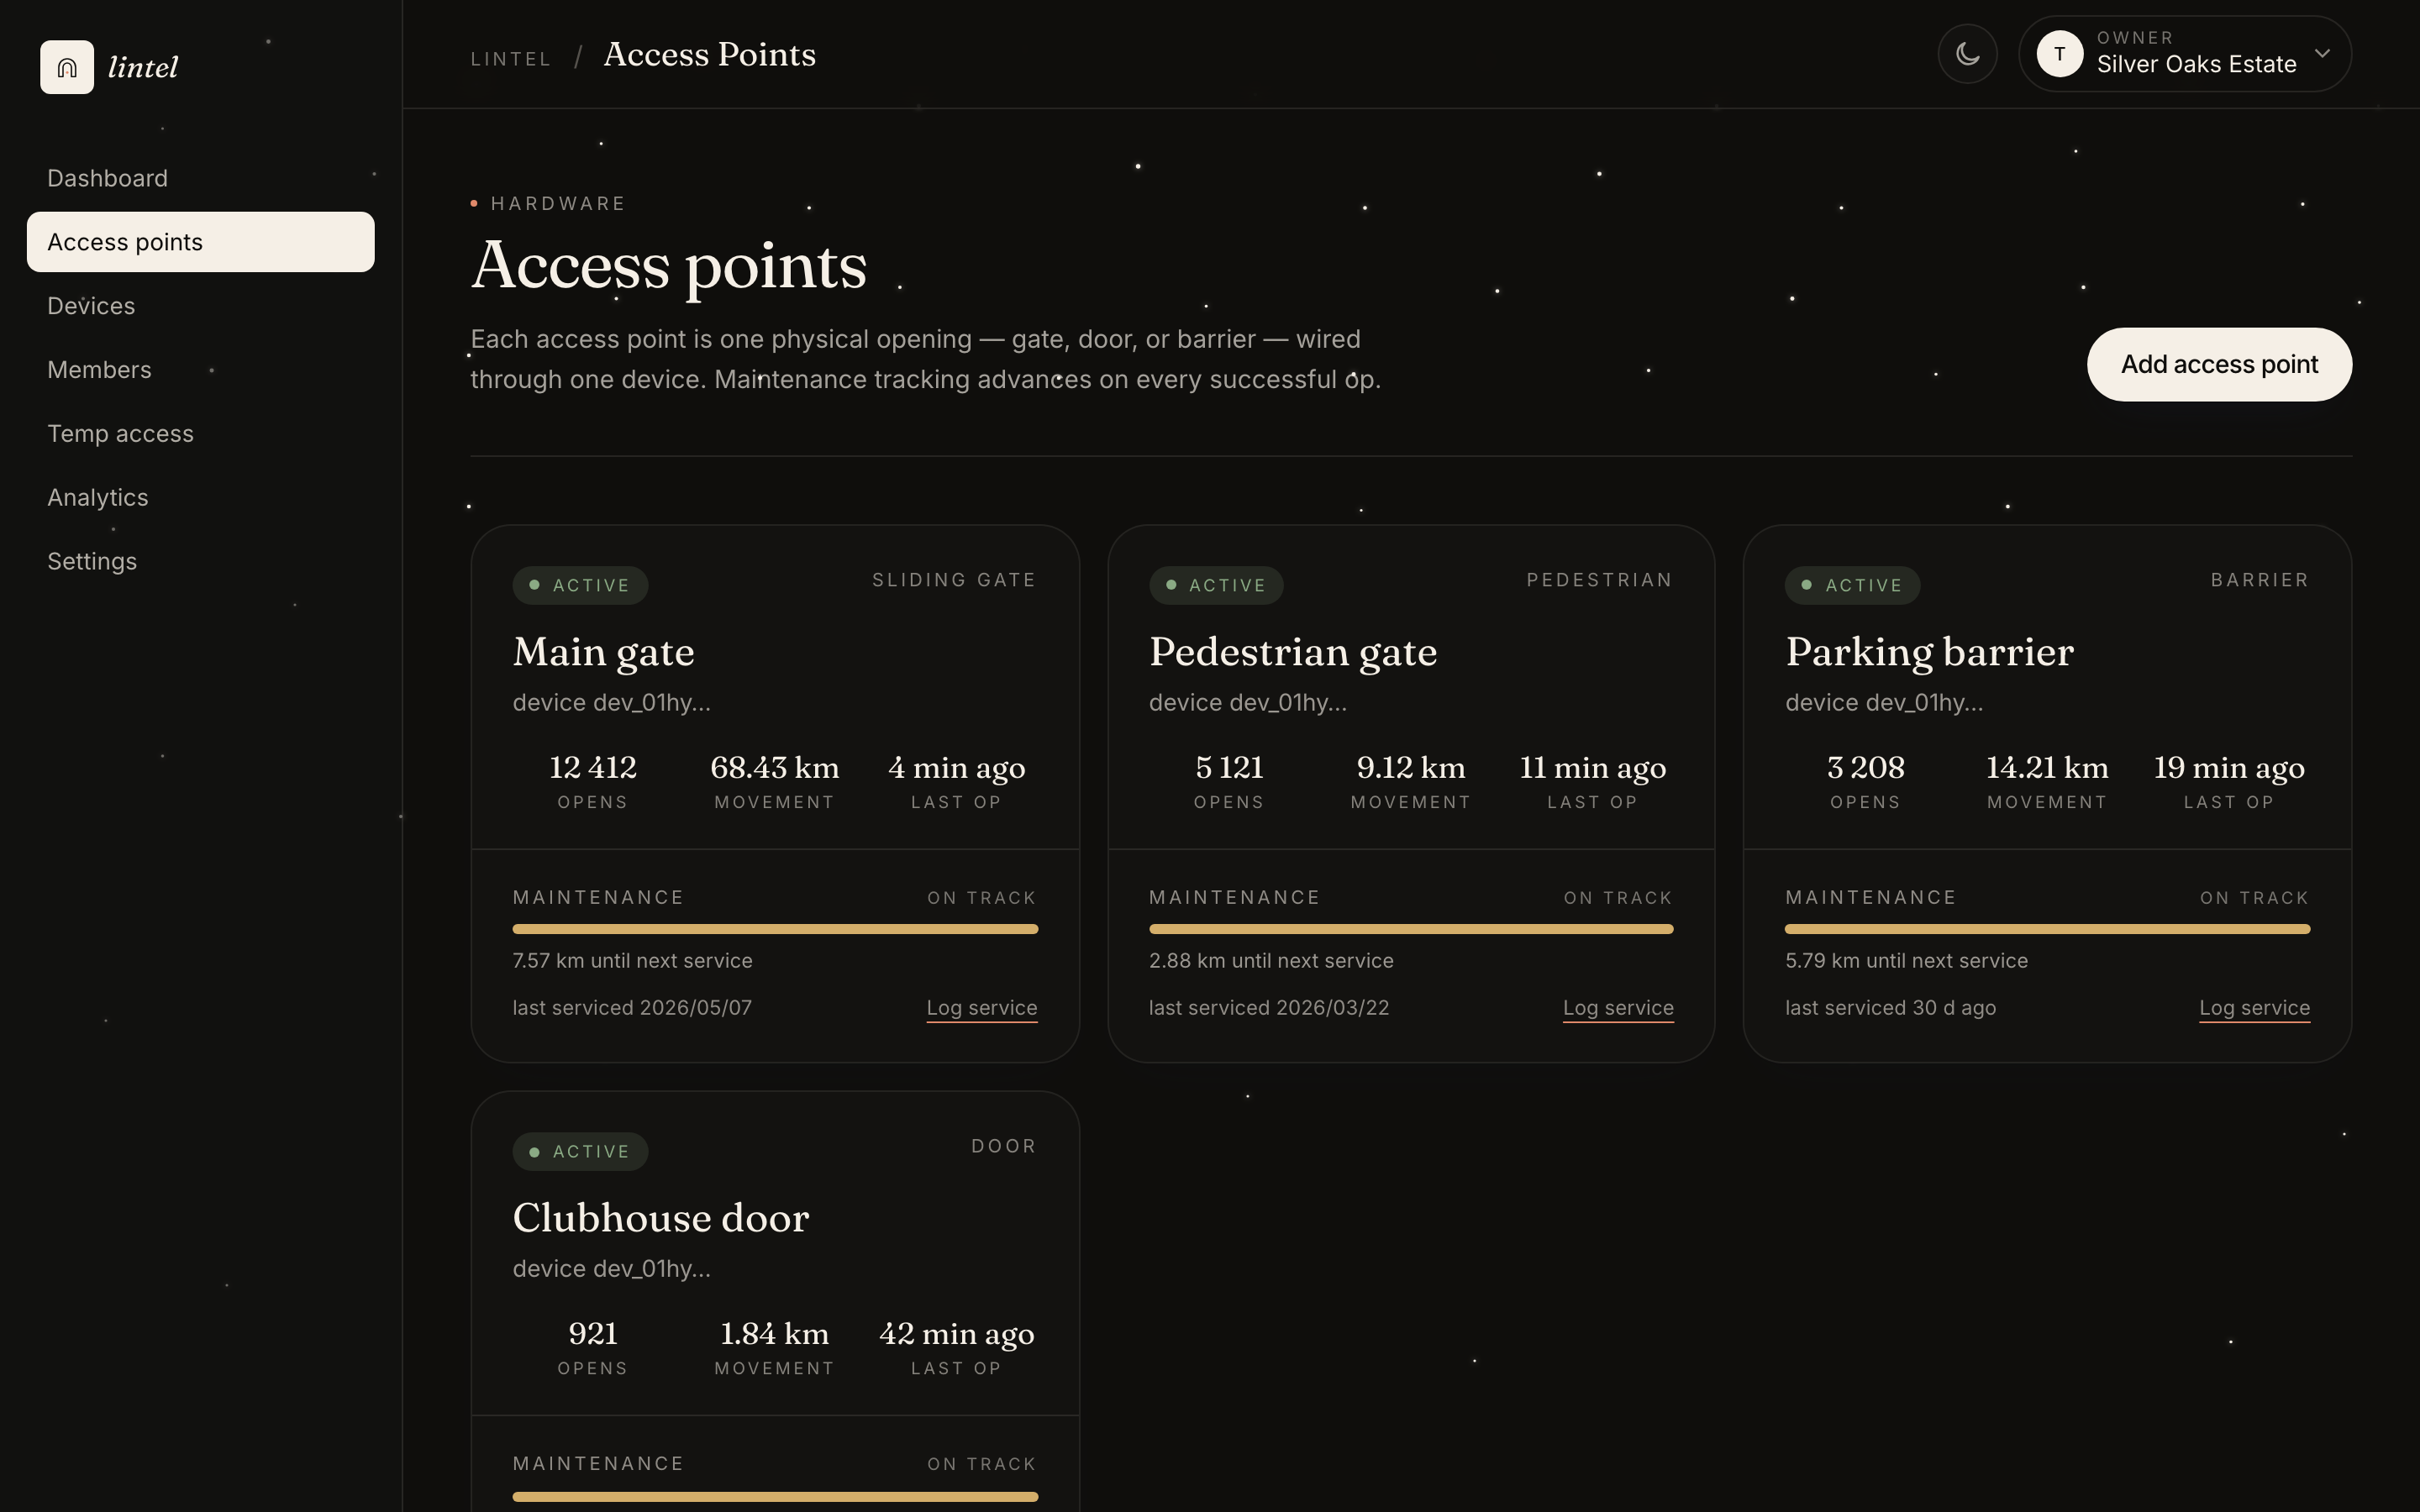Go to Devices page
Viewport: 2420px width, 1512px height.
click(x=200, y=306)
